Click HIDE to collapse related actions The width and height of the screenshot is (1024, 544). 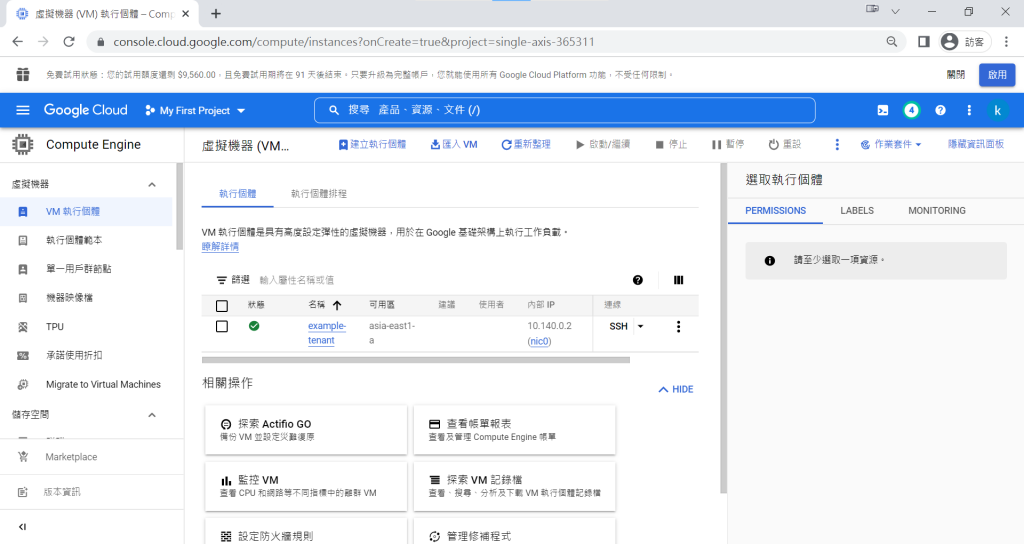coord(676,389)
